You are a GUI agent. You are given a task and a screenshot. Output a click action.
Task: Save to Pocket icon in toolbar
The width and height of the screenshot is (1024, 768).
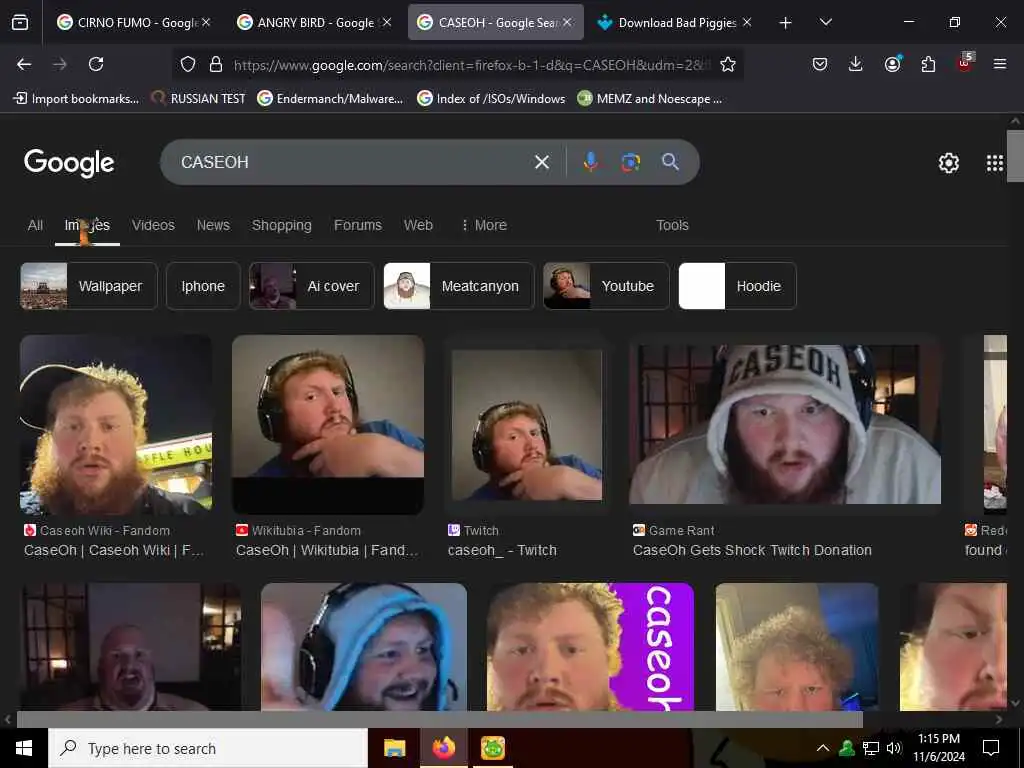(x=820, y=64)
